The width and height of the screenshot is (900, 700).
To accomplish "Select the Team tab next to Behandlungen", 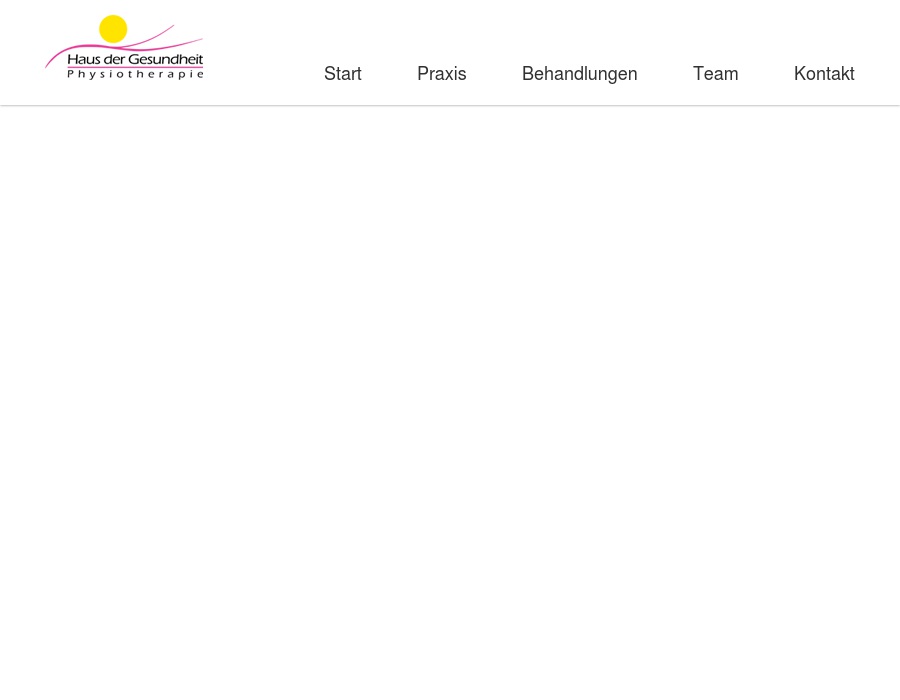I will tap(715, 74).
